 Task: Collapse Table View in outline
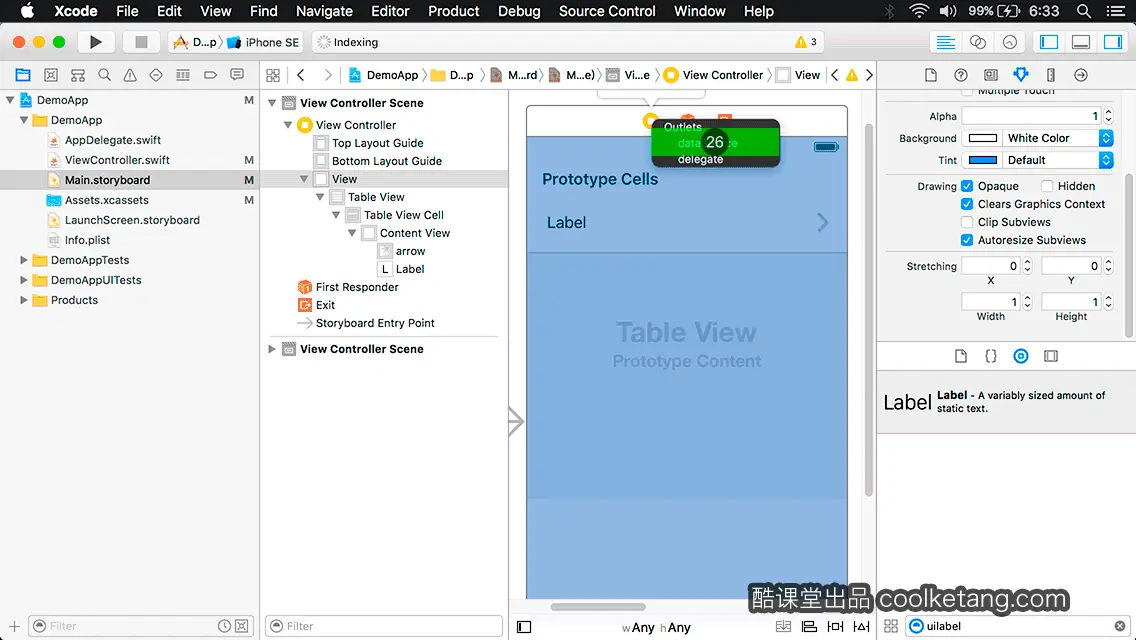coord(320,197)
